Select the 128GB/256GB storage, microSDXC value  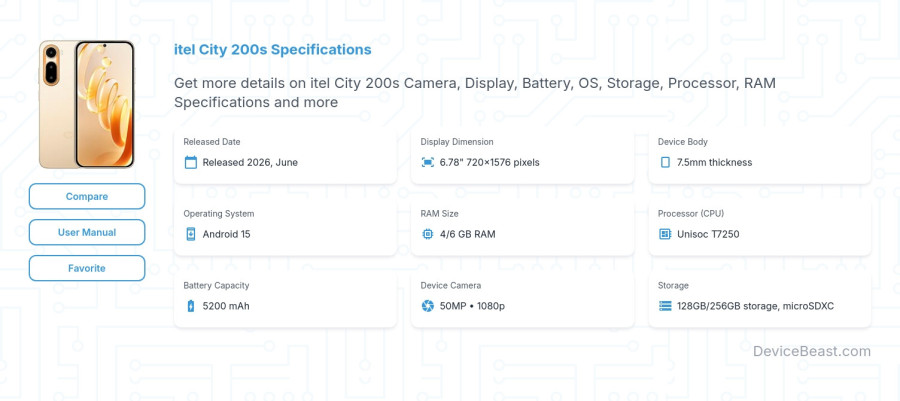755,306
